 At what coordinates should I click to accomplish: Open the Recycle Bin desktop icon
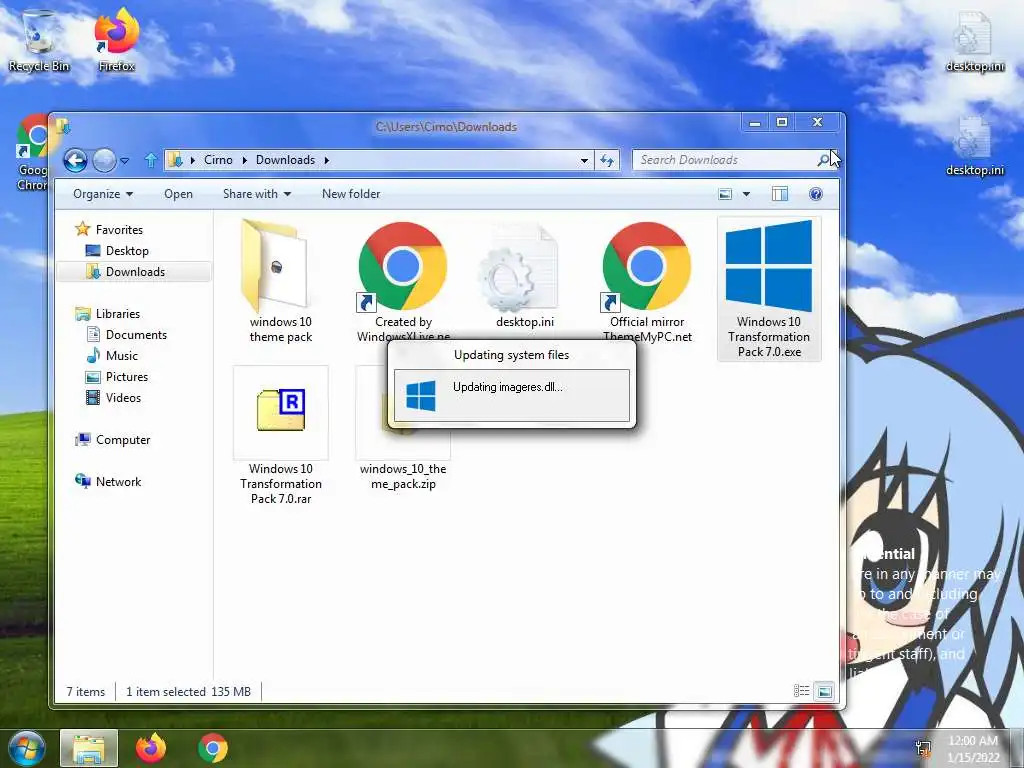(x=39, y=40)
